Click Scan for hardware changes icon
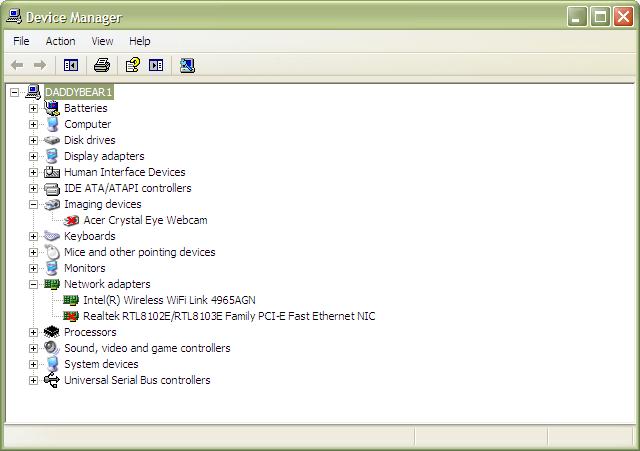This screenshot has height=451, width=640. (187, 65)
